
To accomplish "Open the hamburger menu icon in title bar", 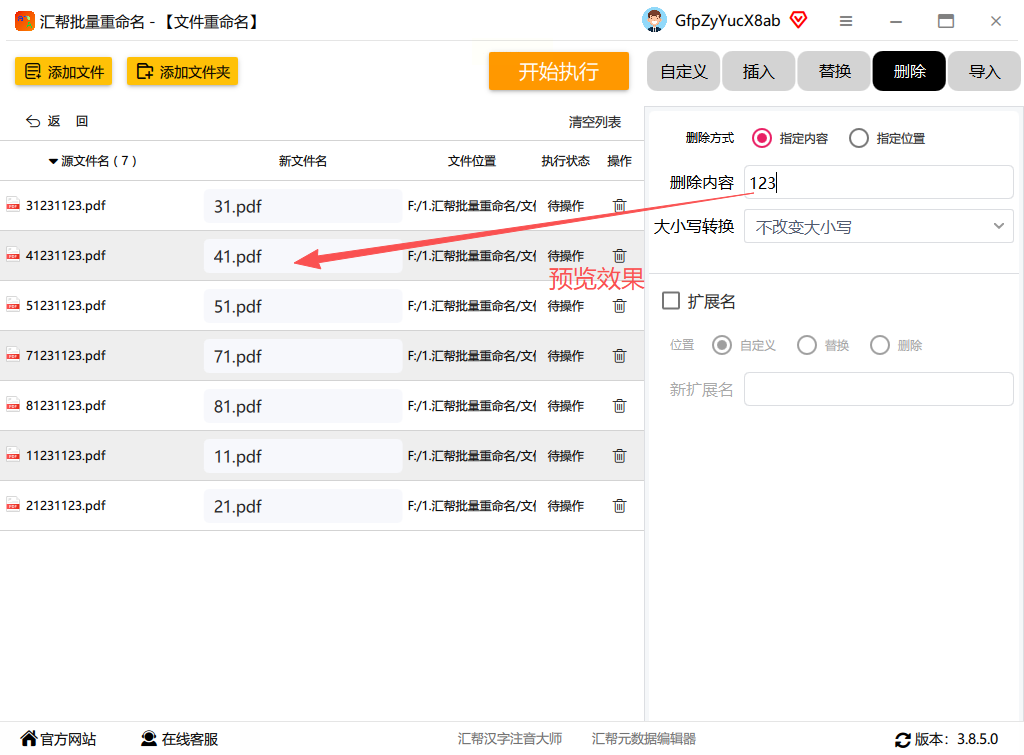I will [846, 22].
